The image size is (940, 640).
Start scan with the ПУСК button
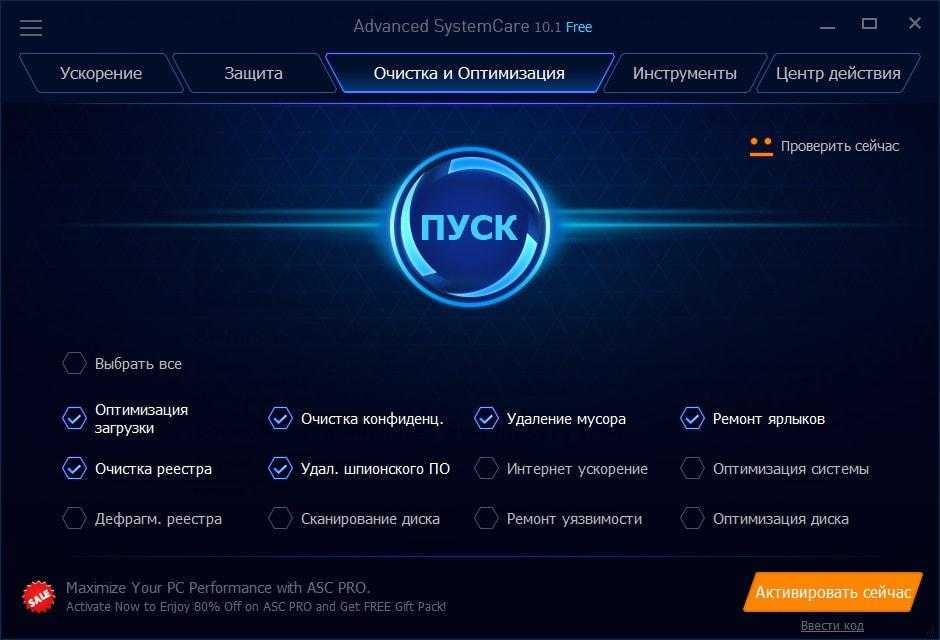(469, 227)
